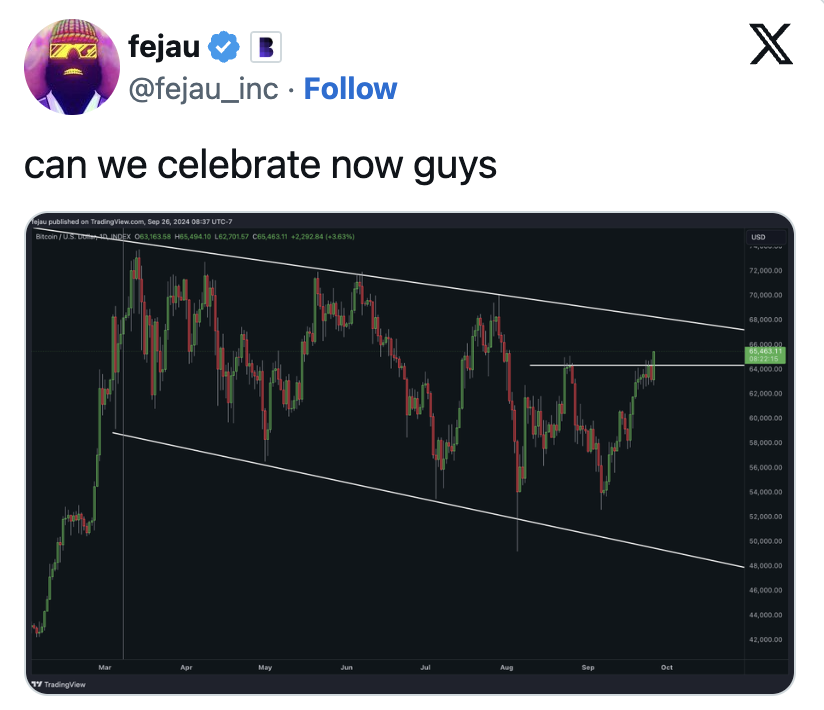Viewport: 824px width, 710px height.
Task: Click the X logo
Action: click(771, 45)
